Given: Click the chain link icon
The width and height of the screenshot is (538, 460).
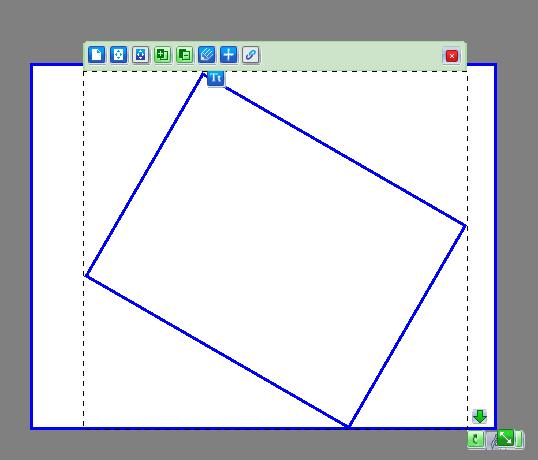Looking at the screenshot, I should 250,55.
